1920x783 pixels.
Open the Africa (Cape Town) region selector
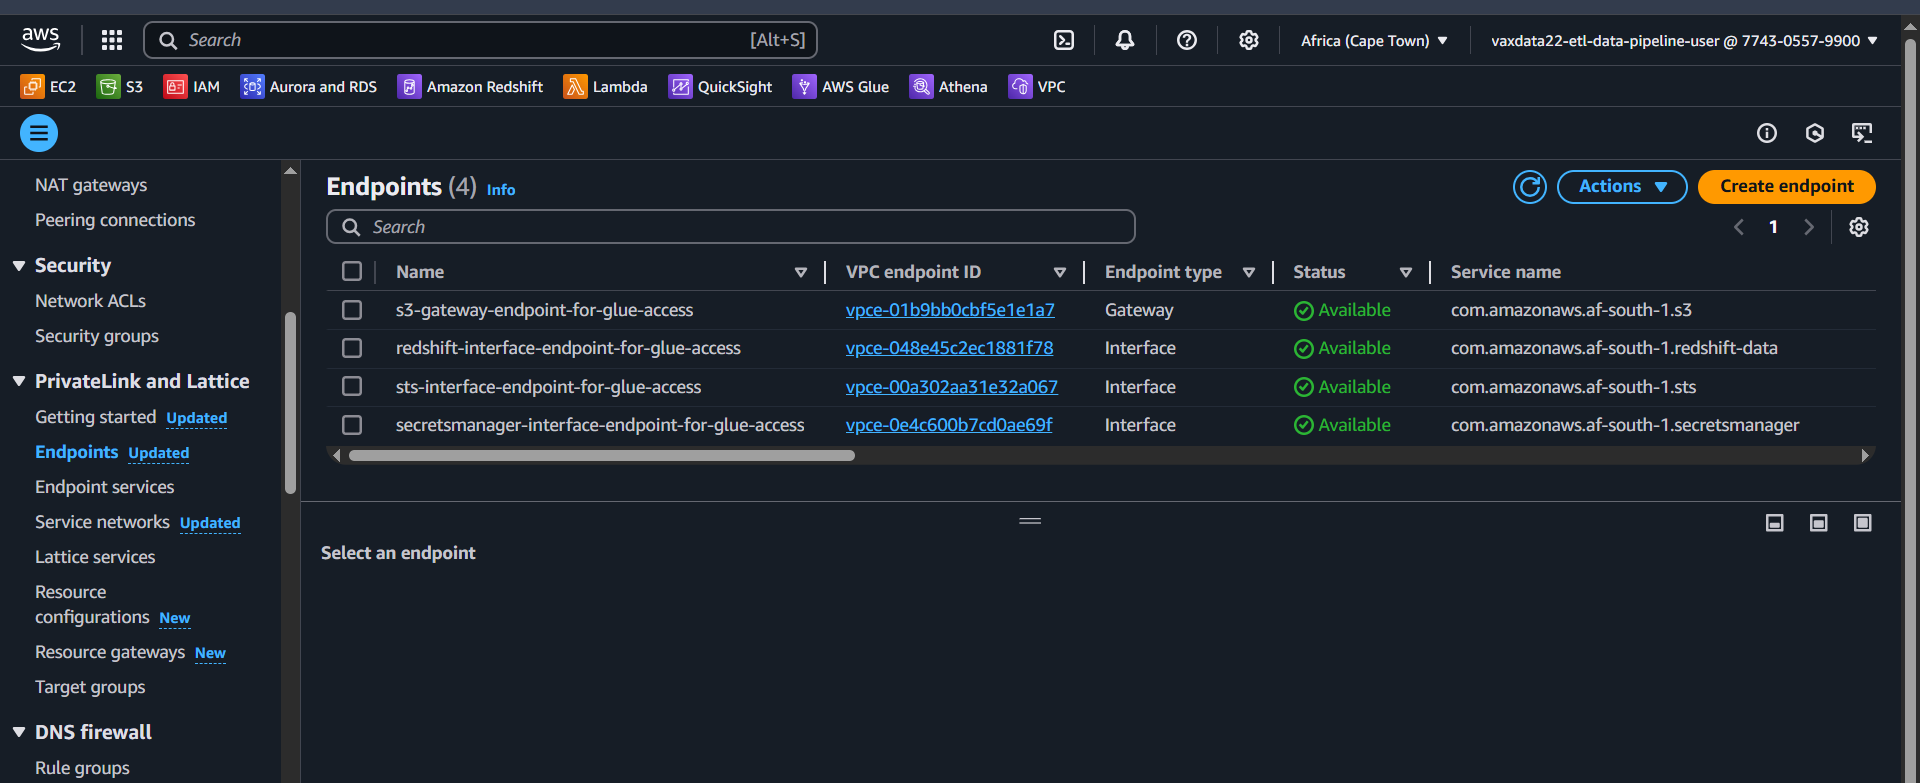1374,41
